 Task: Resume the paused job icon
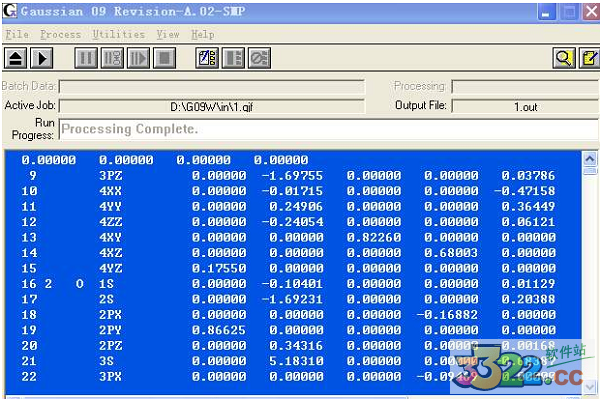click(x=138, y=58)
